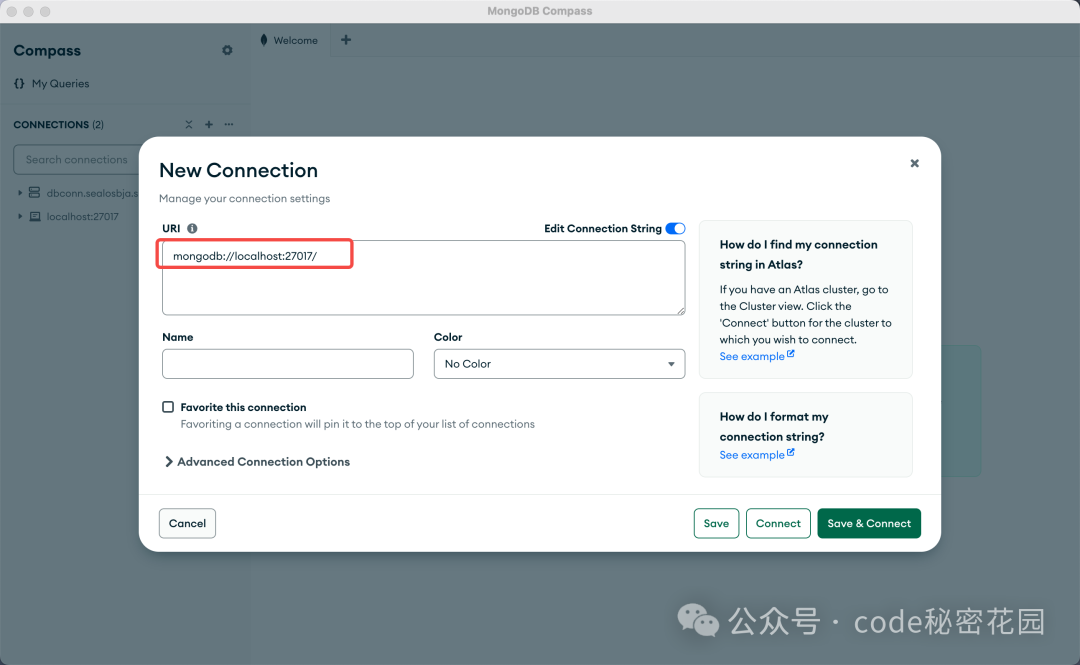This screenshot has width=1080, height=665.
Task: Expand the dbconn.sealosbja connection tree
Action: tap(20, 192)
